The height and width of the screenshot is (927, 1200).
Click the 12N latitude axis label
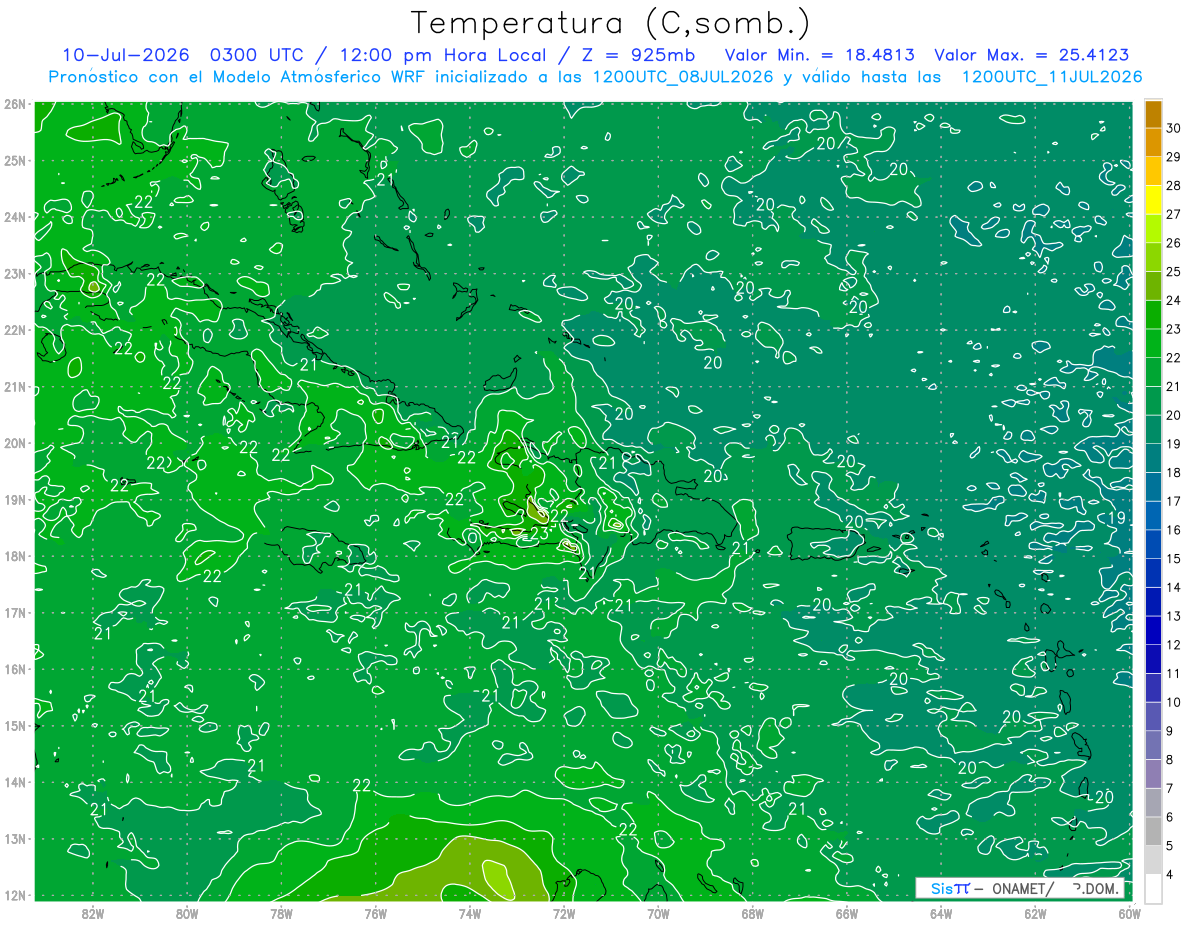(x=14, y=895)
